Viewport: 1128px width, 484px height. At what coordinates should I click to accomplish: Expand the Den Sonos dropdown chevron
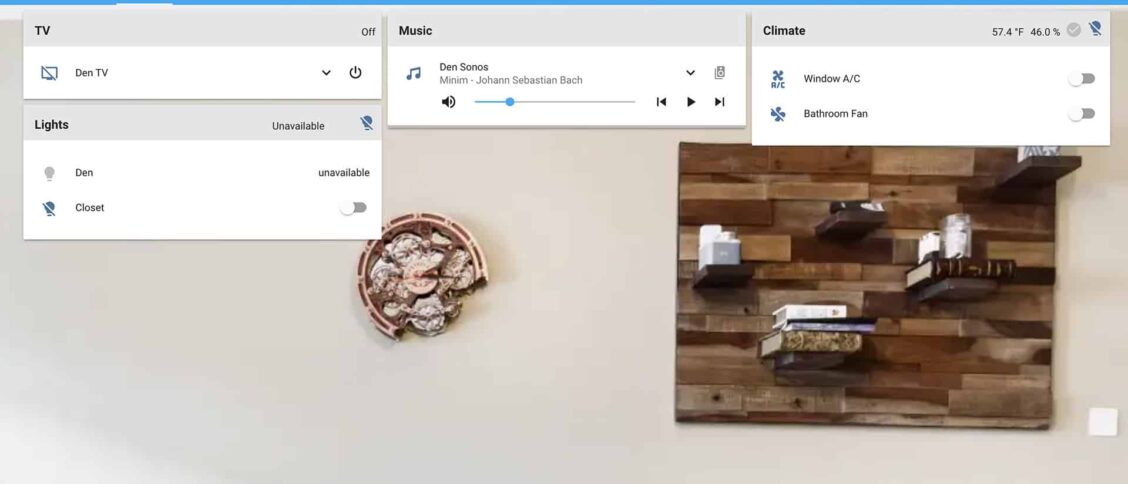coord(690,73)
